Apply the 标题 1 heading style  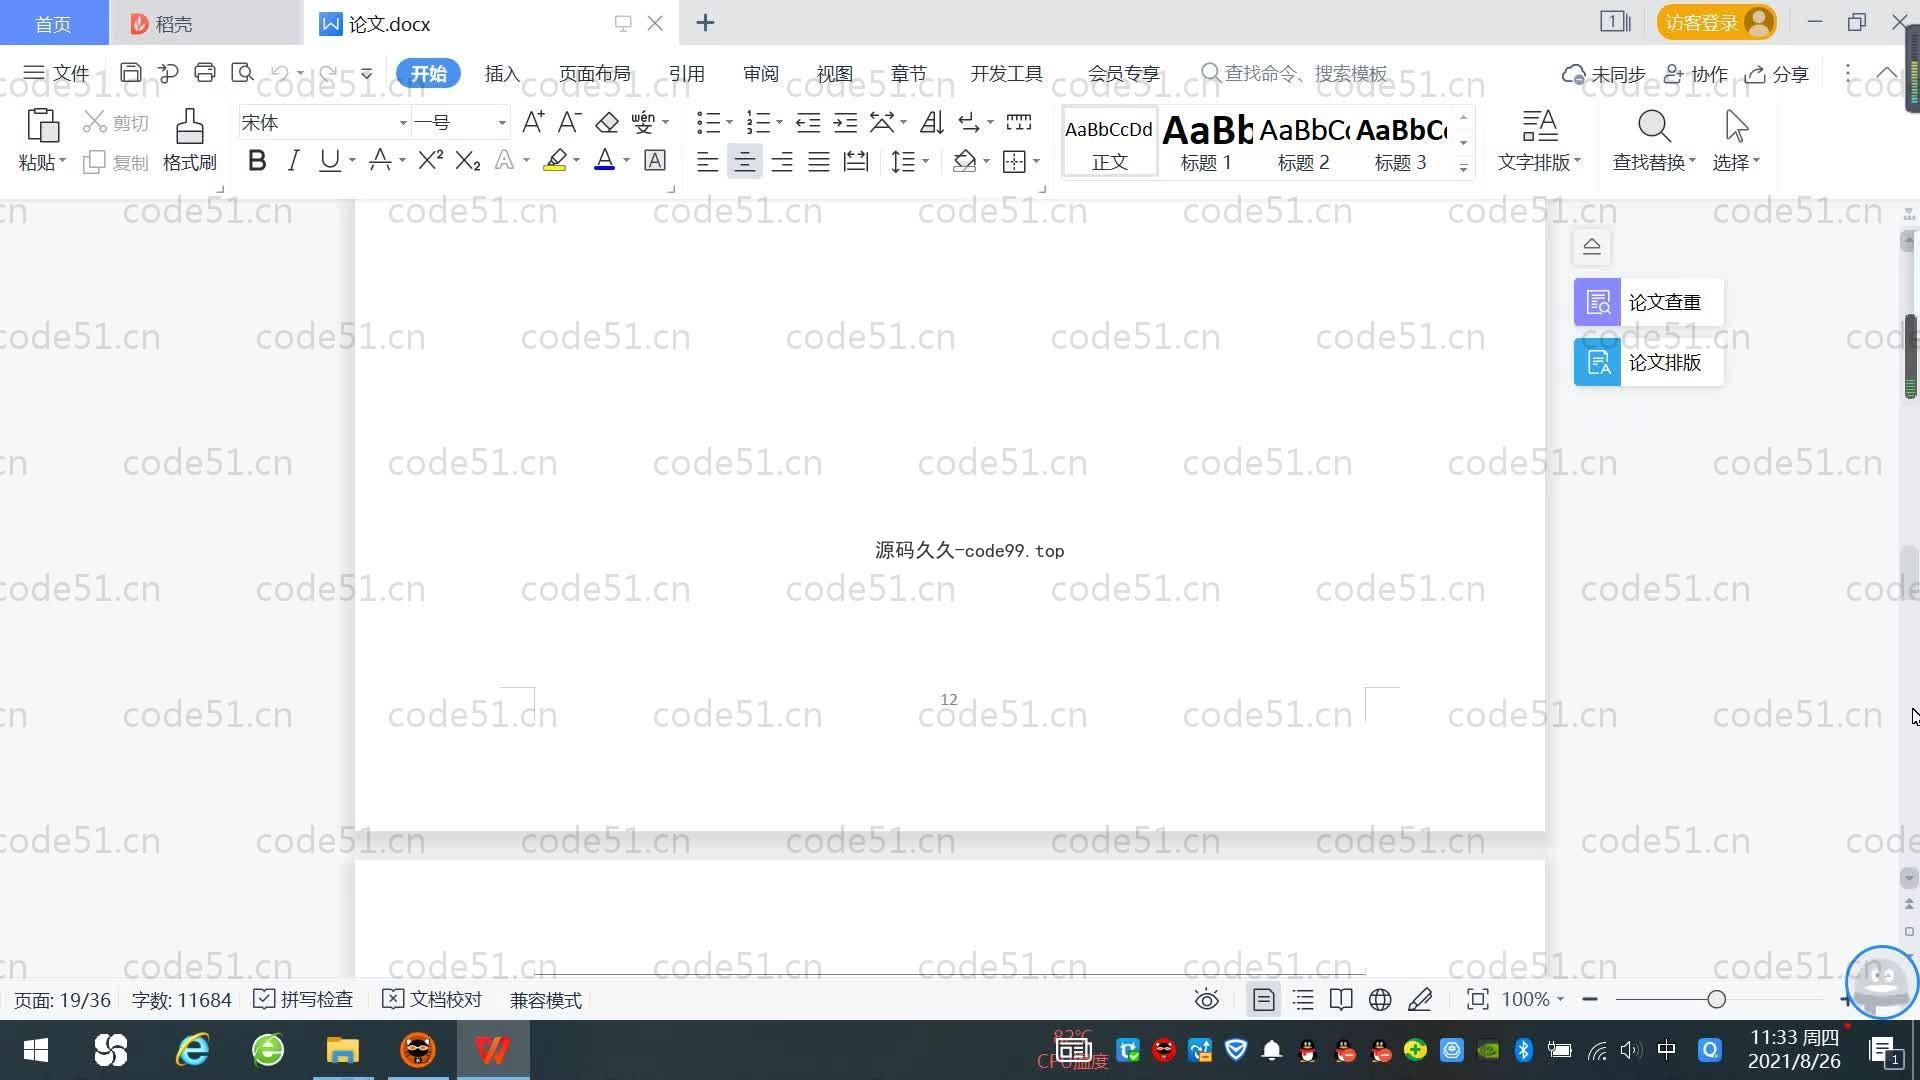pos(1206,142)
